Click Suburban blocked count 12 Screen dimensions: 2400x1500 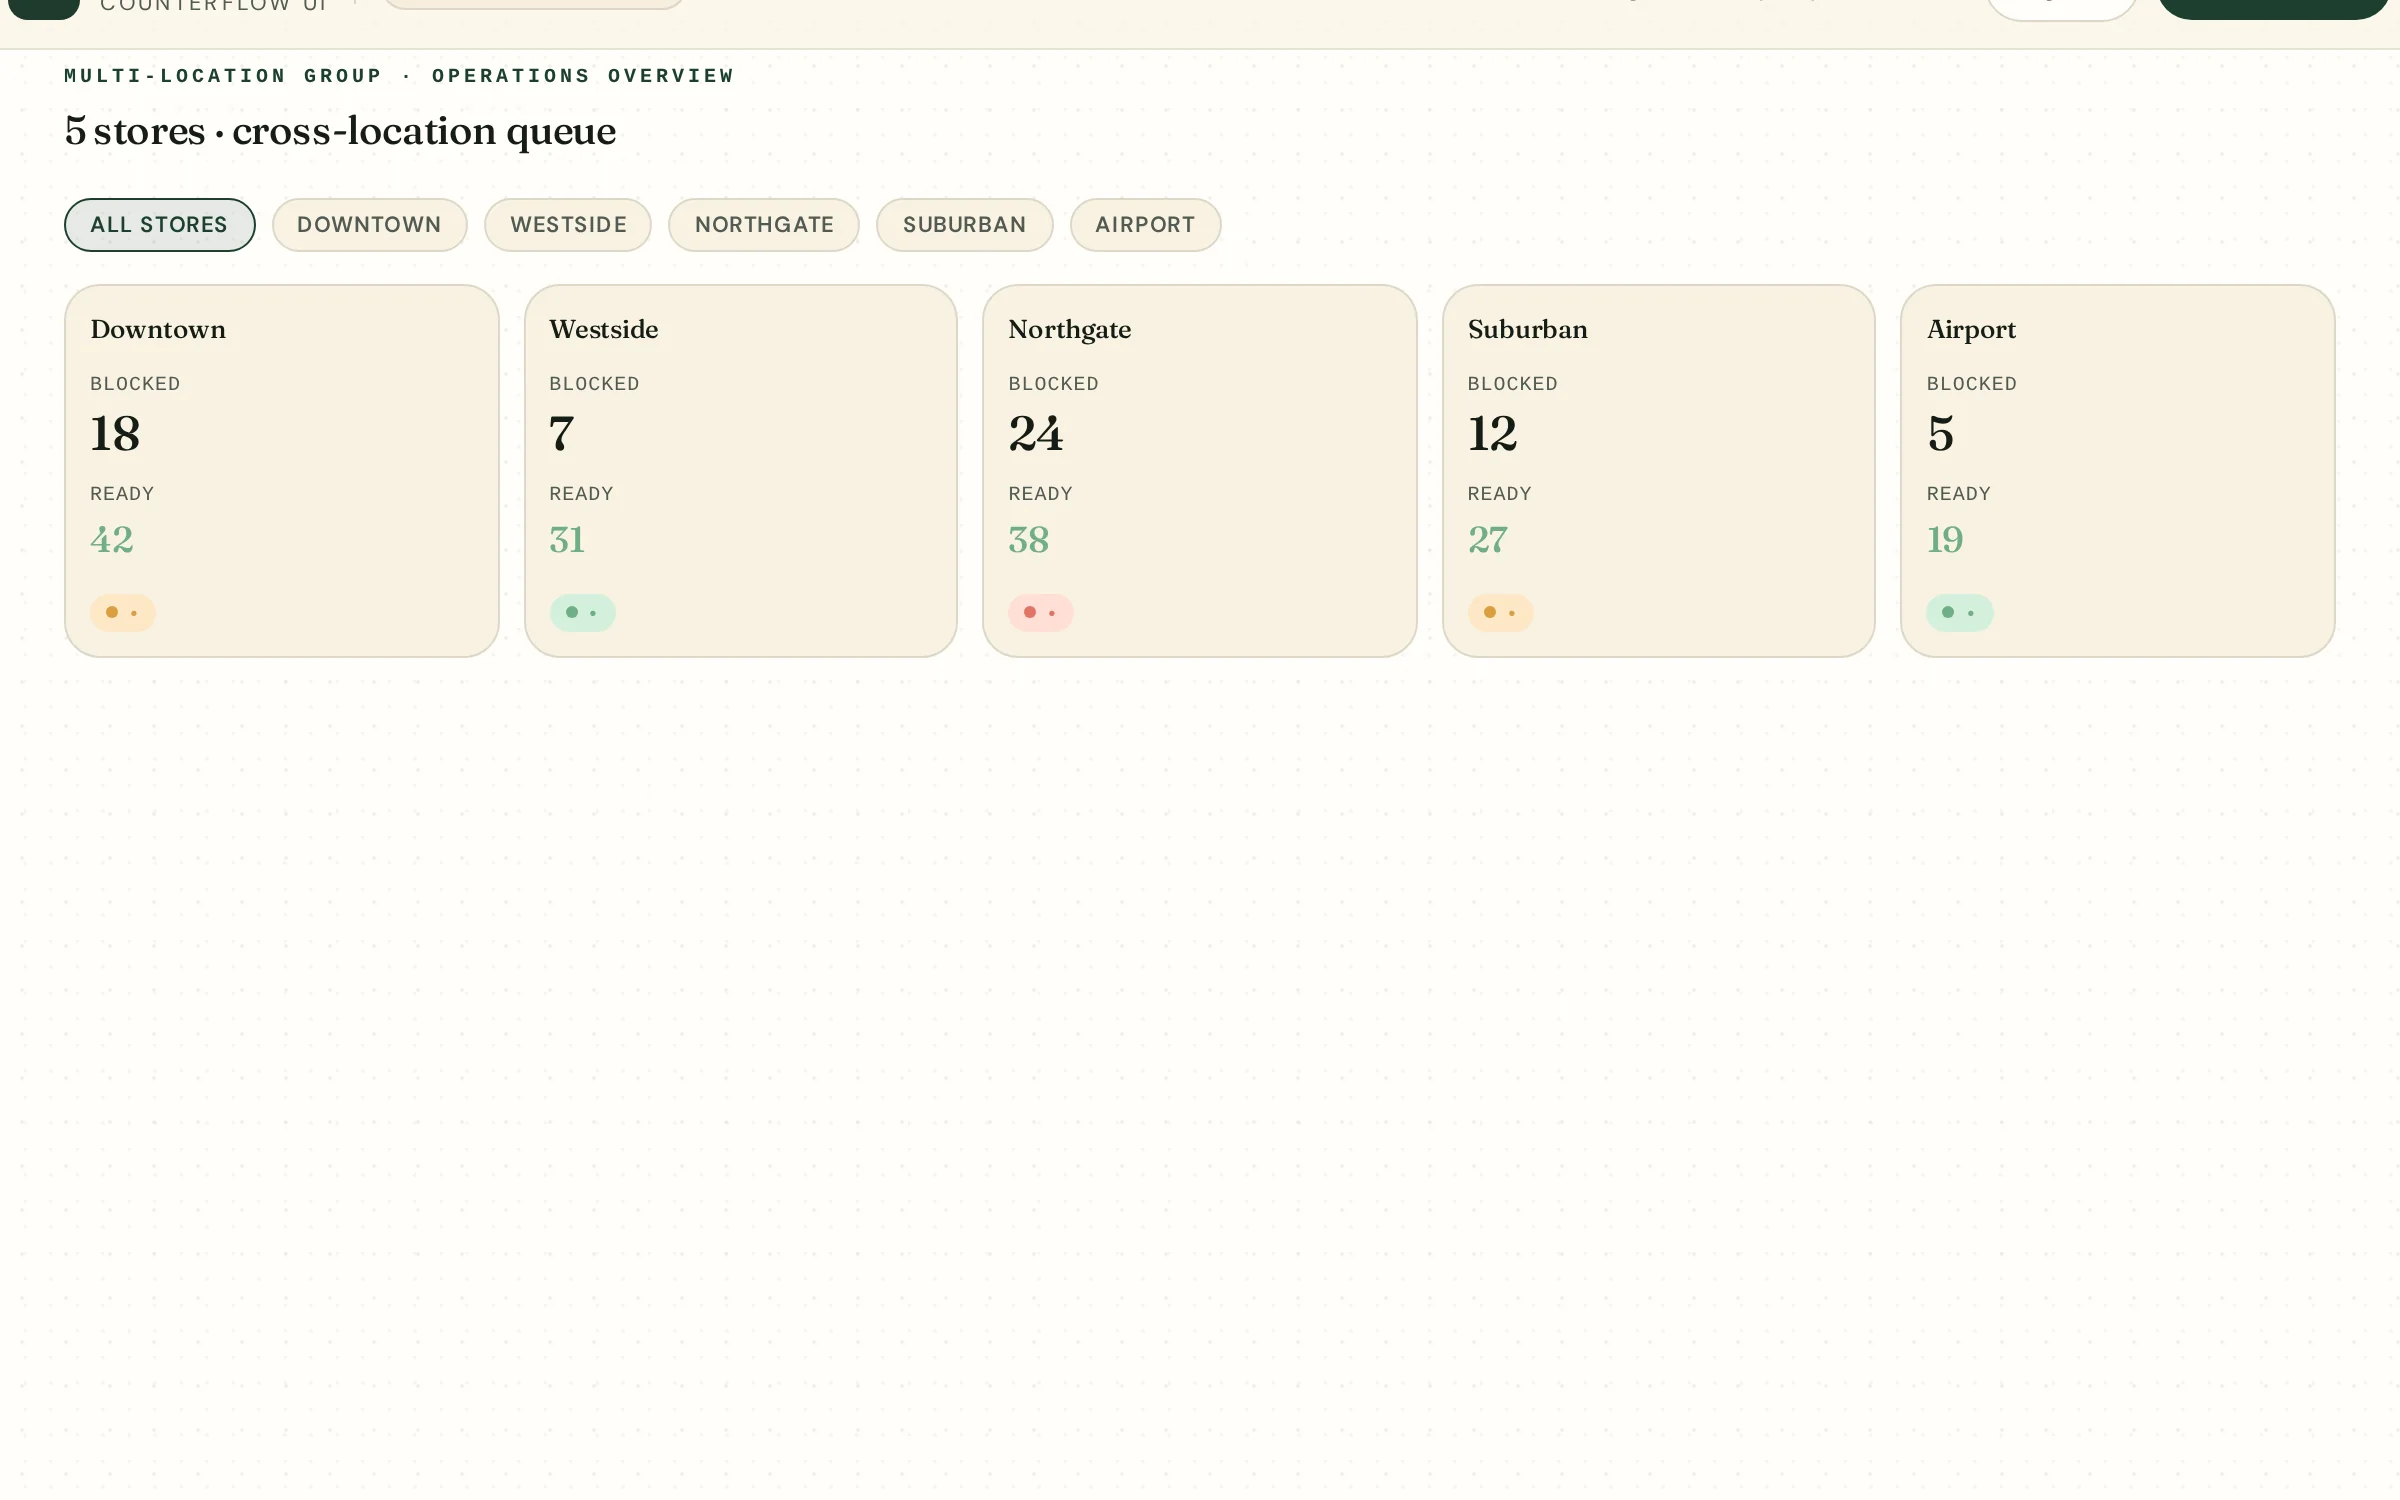pyautogui.click(x=1492, y=434)
